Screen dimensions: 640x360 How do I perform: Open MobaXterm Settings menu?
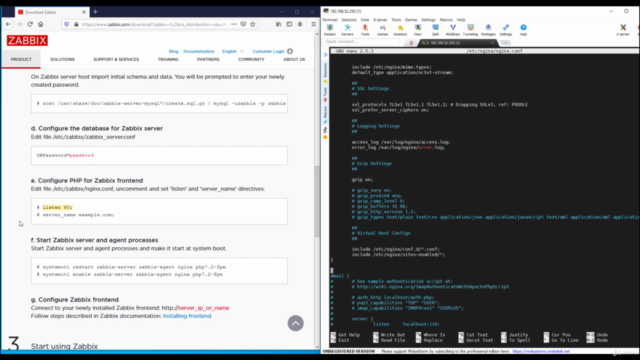[x=428, y=20]
